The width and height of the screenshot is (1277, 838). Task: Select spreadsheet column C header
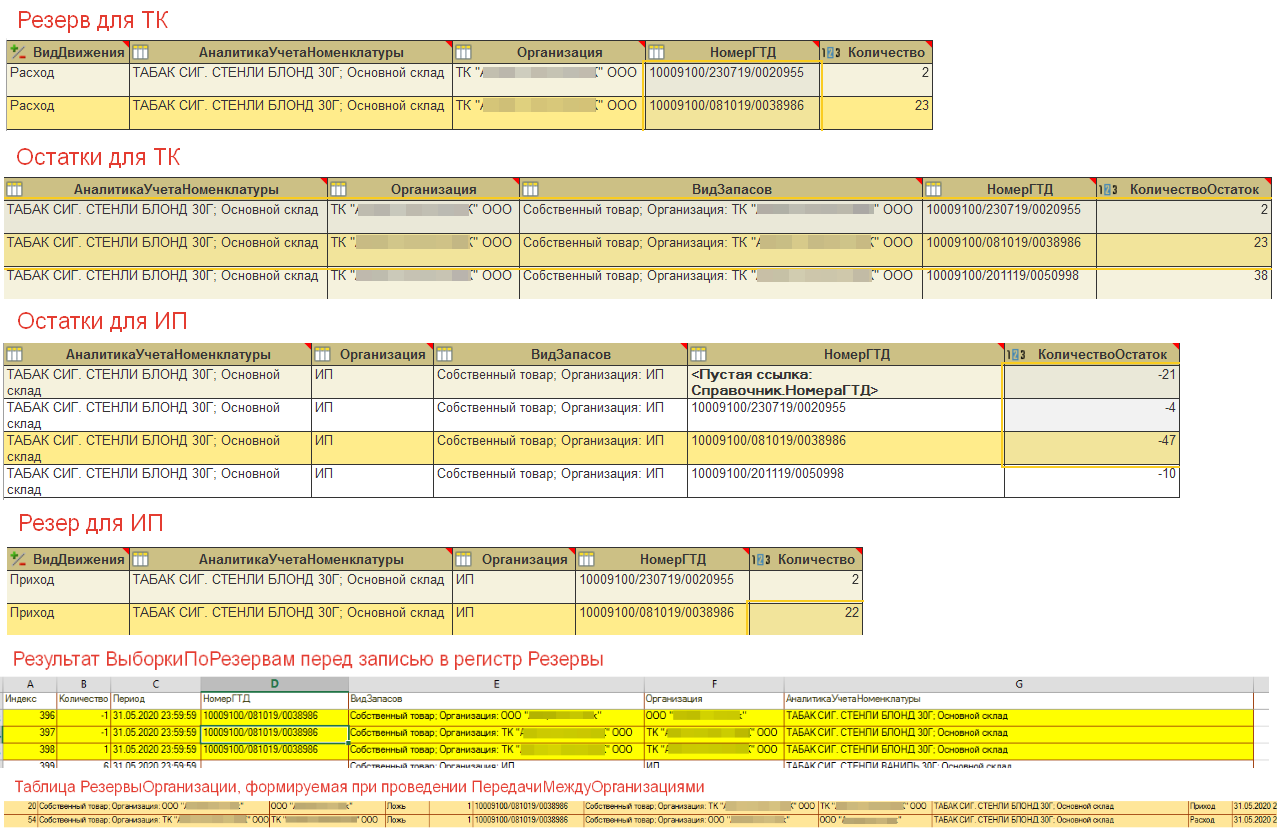point(155,683)
